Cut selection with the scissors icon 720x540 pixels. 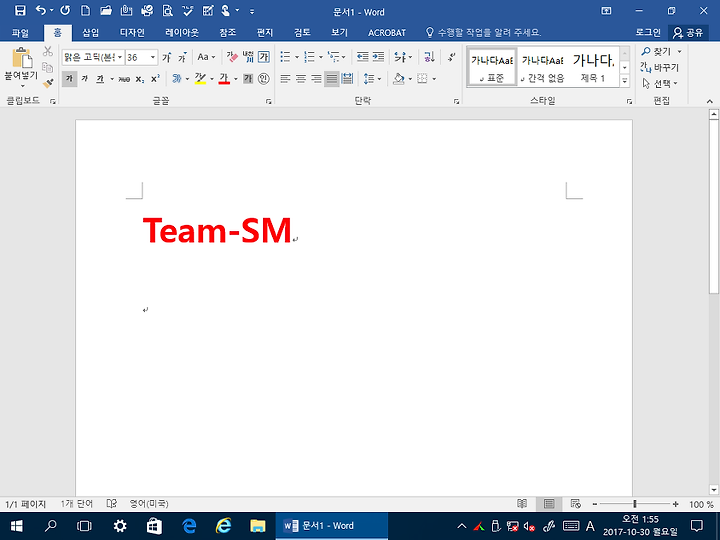point(48,51)
